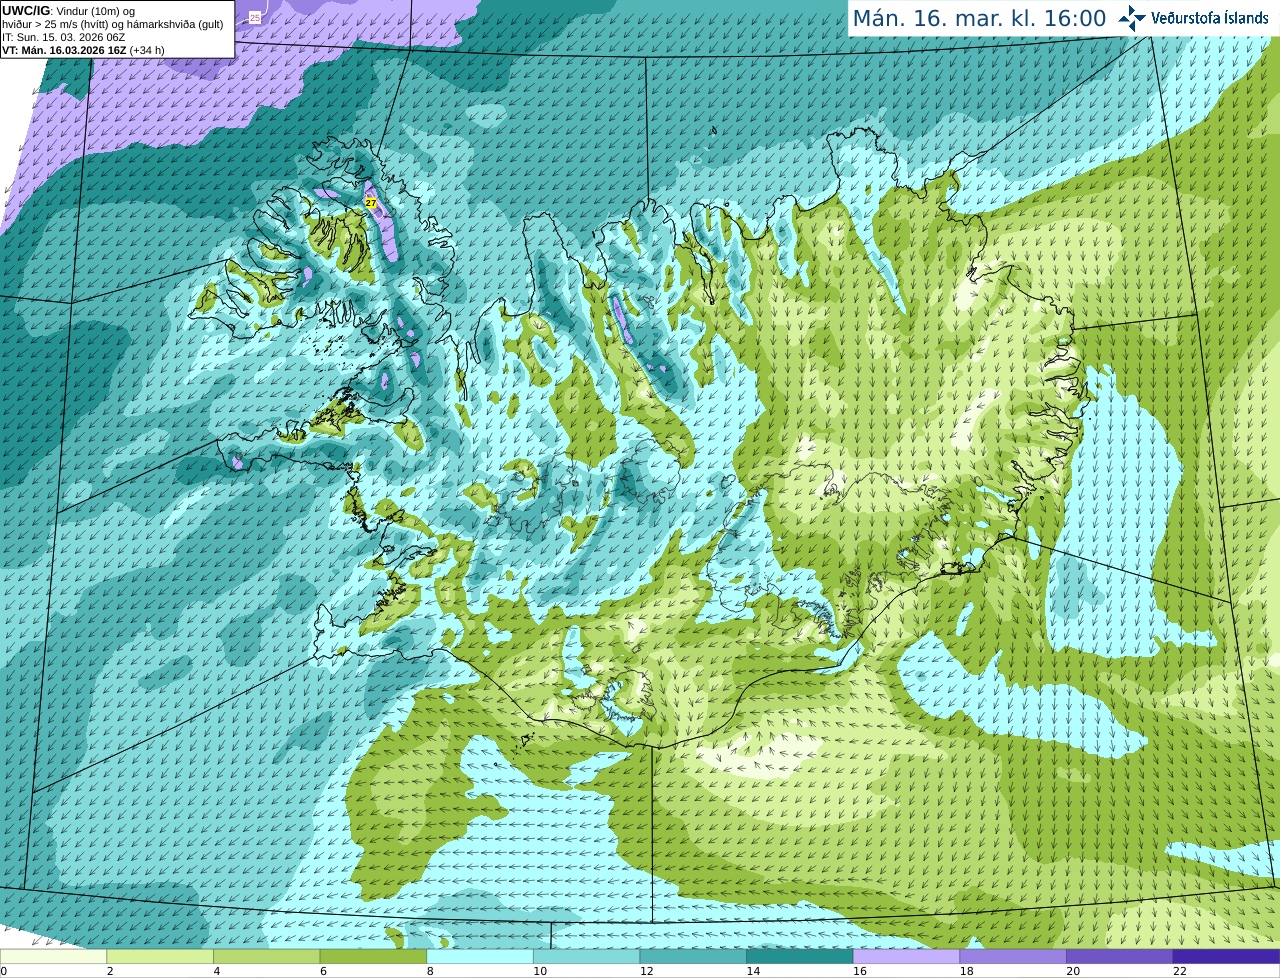Image resolution: width=1280 pixels, height=978 pixels.
Task: Click the 'VT: Mán. 16.03.2026 16Z (+34 h)' line
Action: (84, 50)
